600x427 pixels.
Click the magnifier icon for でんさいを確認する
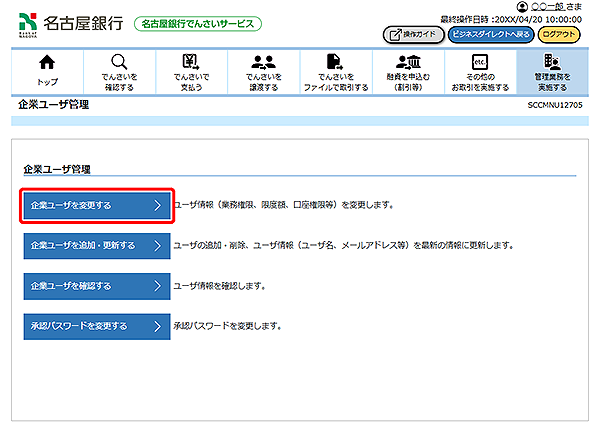(x=119, y=62)
